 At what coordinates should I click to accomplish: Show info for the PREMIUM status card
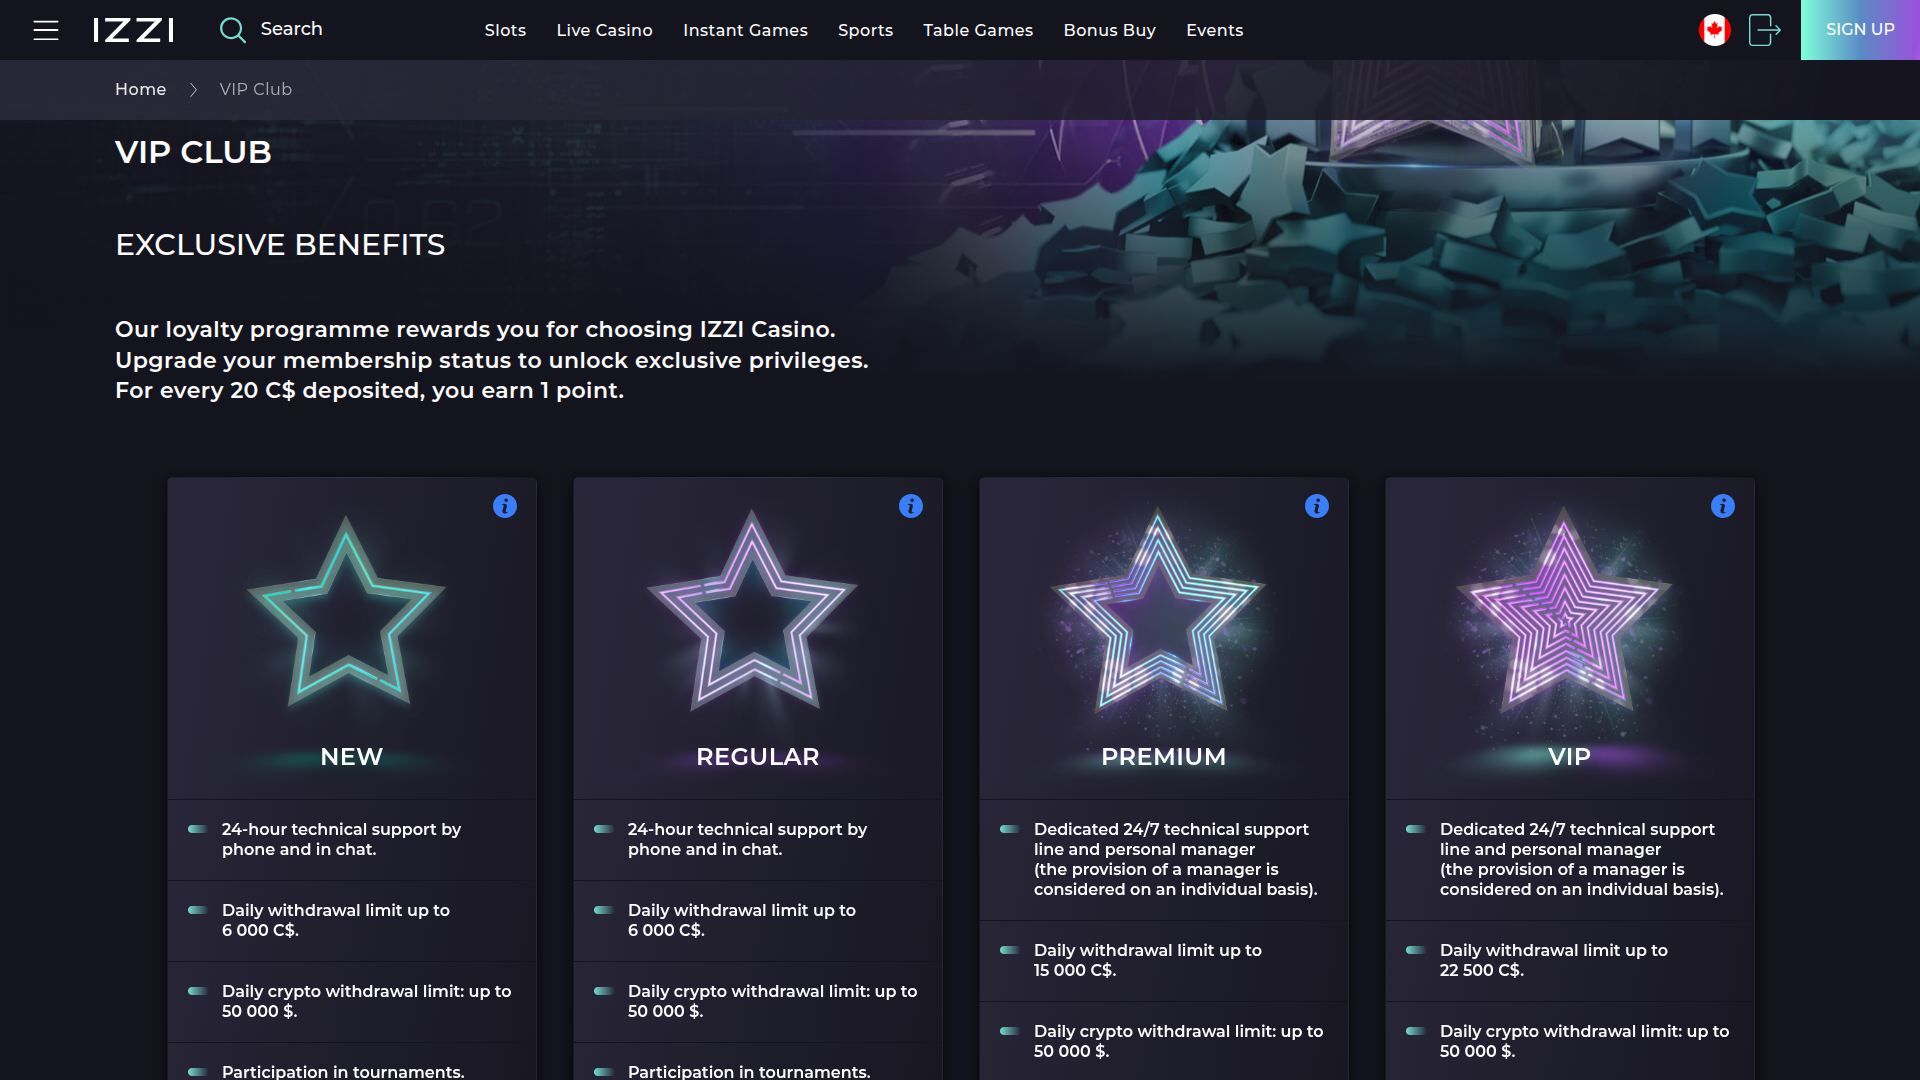pyautogui.click(x=1317, y=506)
